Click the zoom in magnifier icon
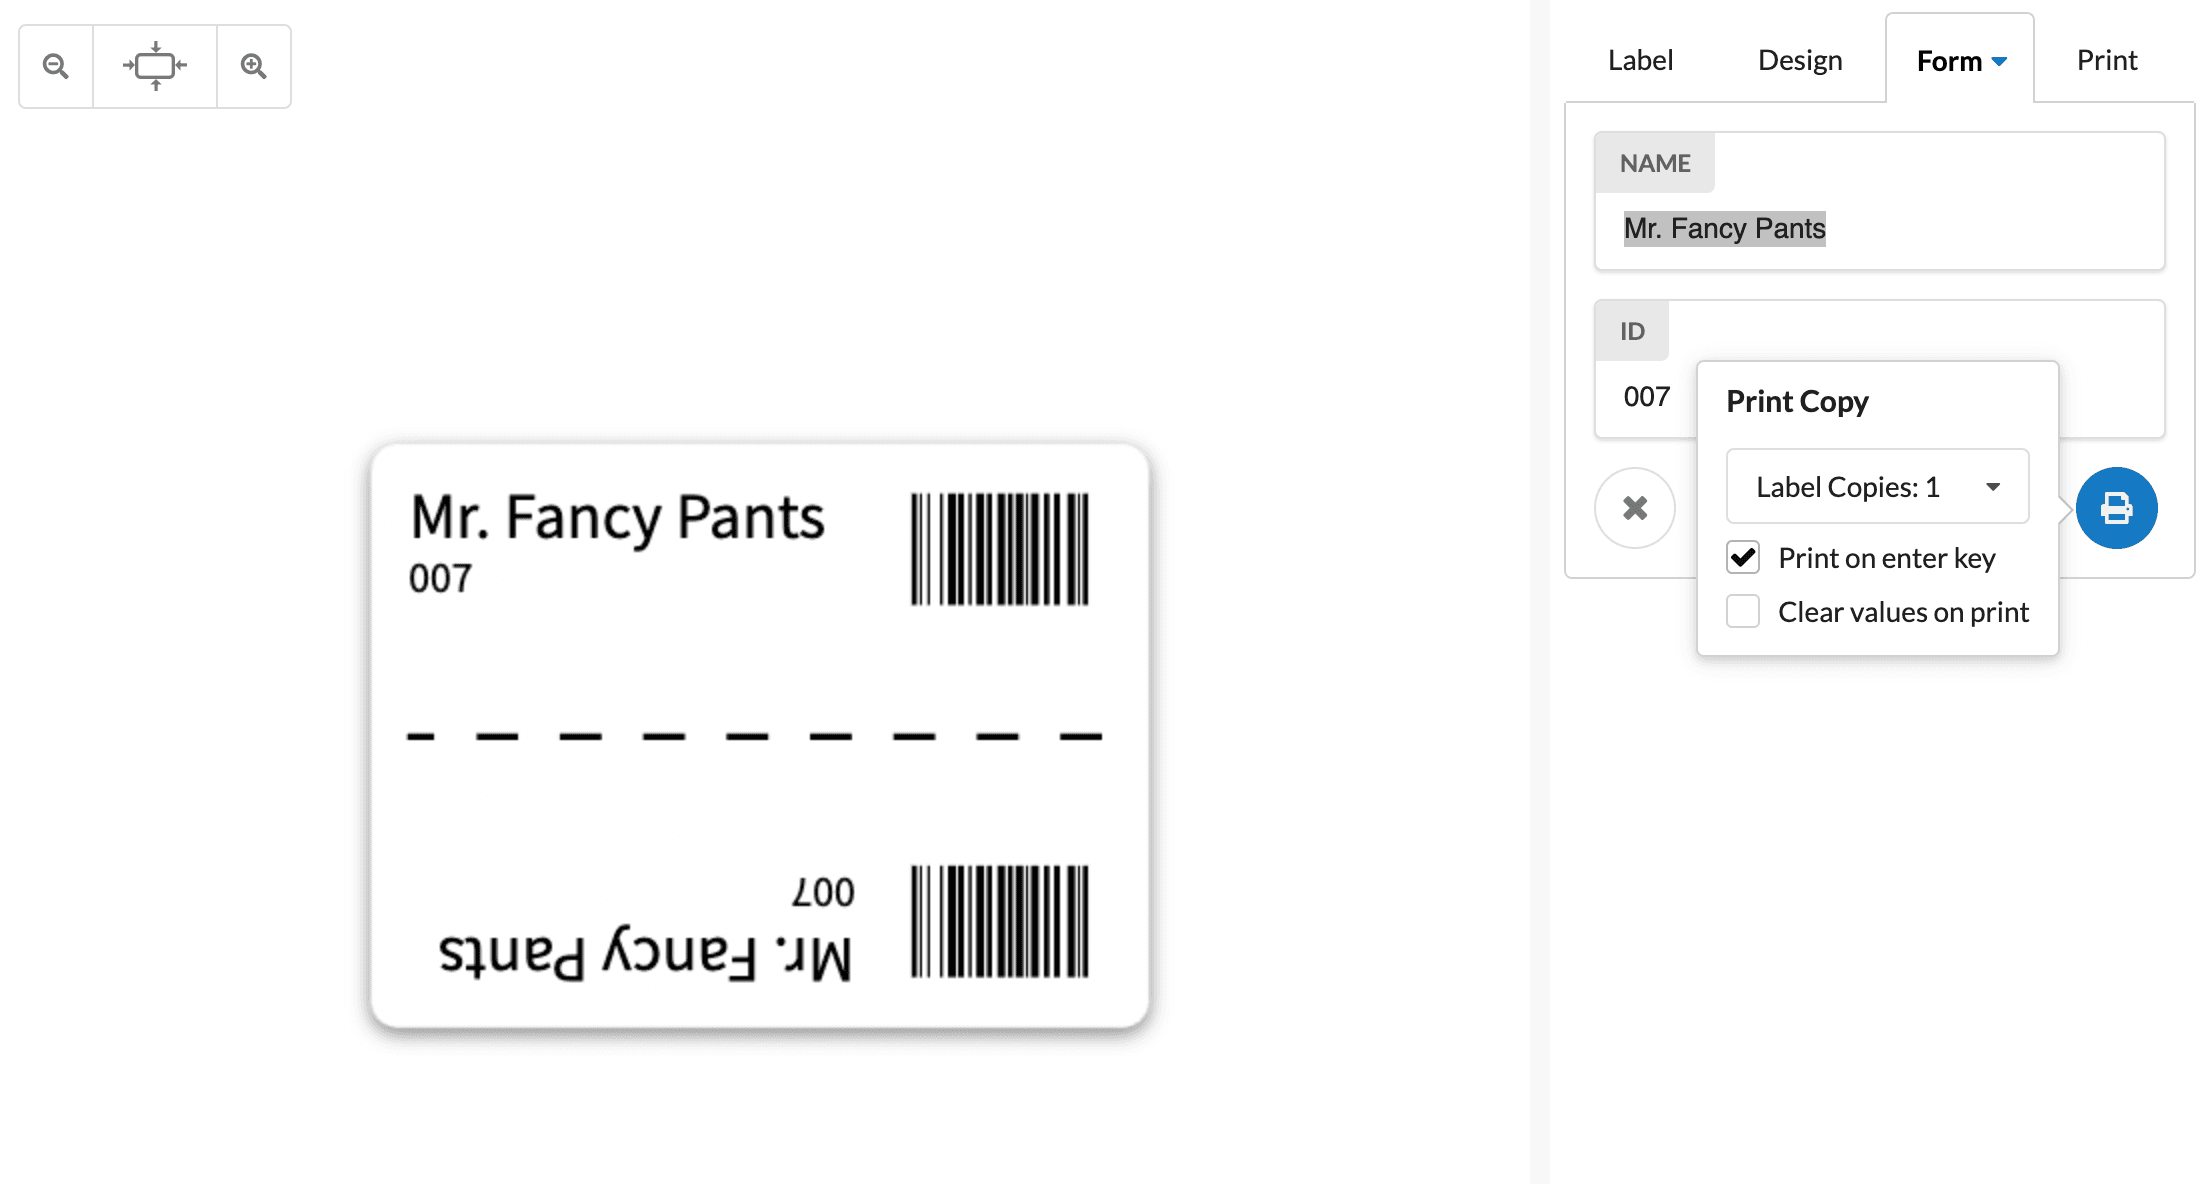Image resolution: width=2204 pixels, height=1184 pixels. pyautogui.click(x=252, y=65)
